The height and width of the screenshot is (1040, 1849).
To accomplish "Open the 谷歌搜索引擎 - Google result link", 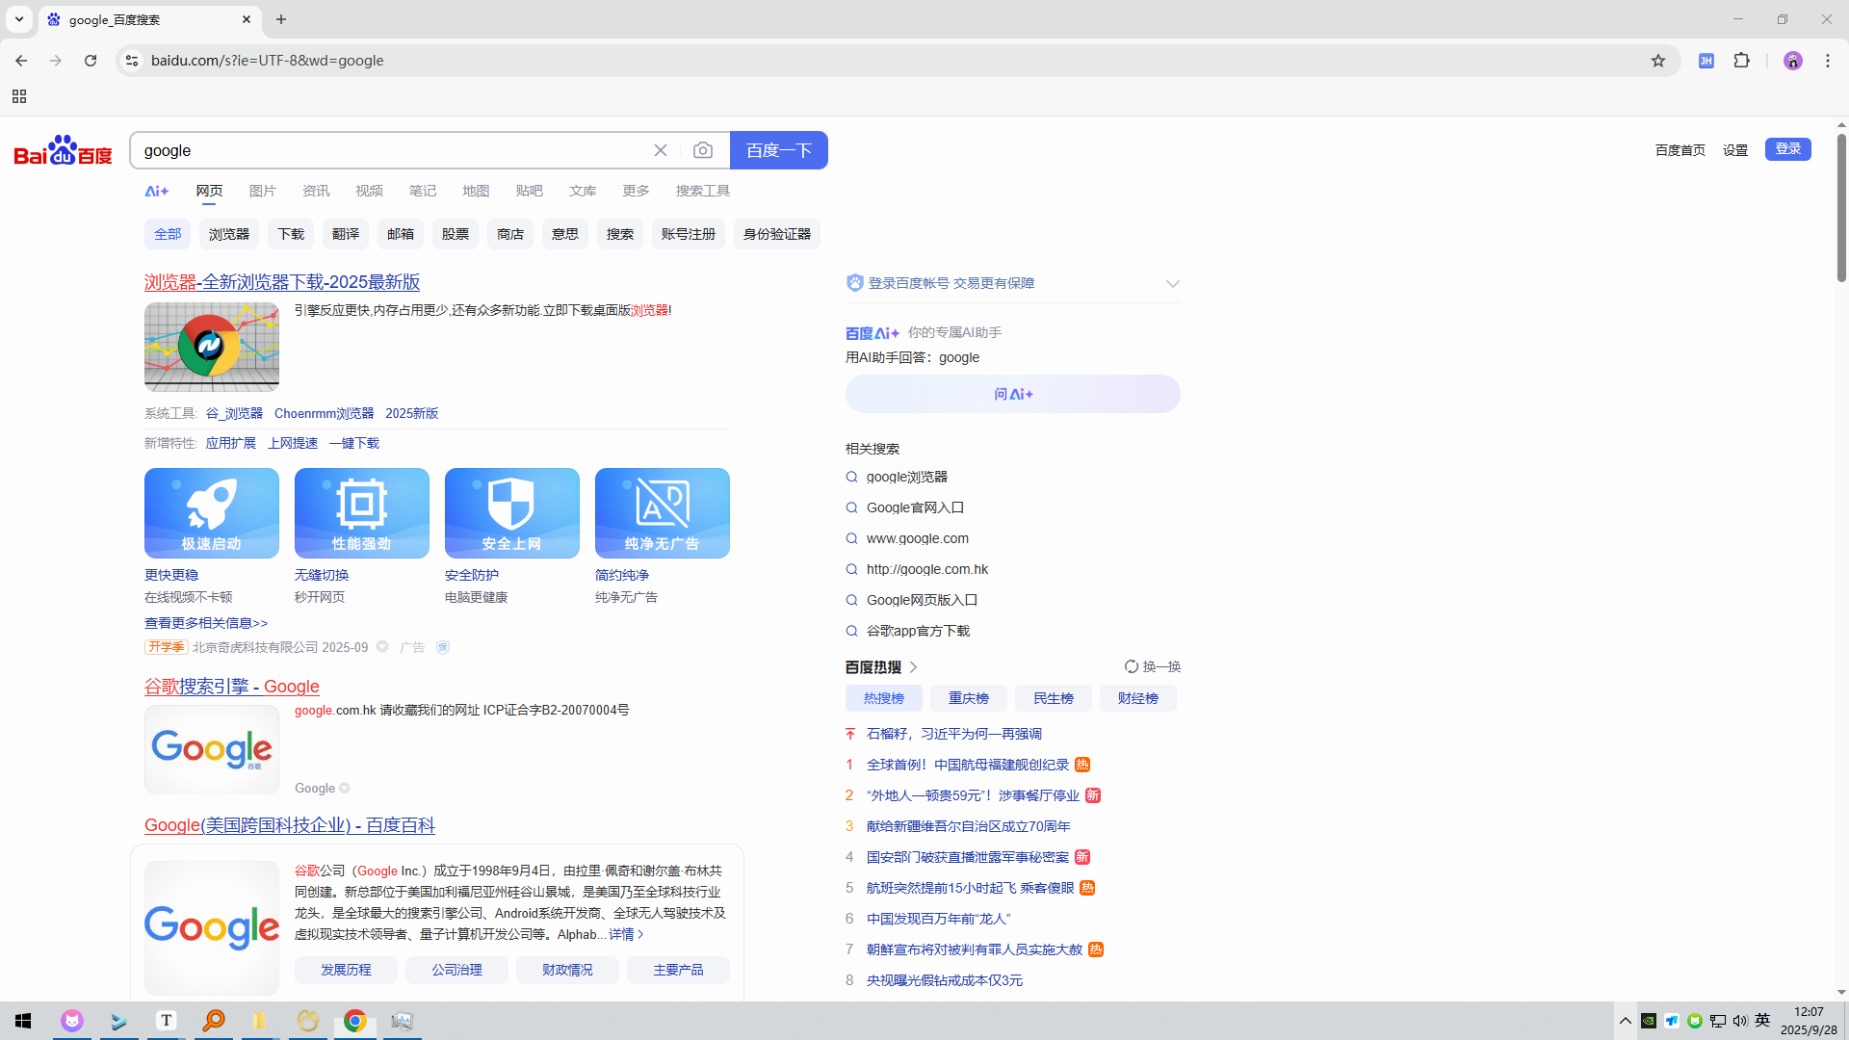I will tap(232, 686).
